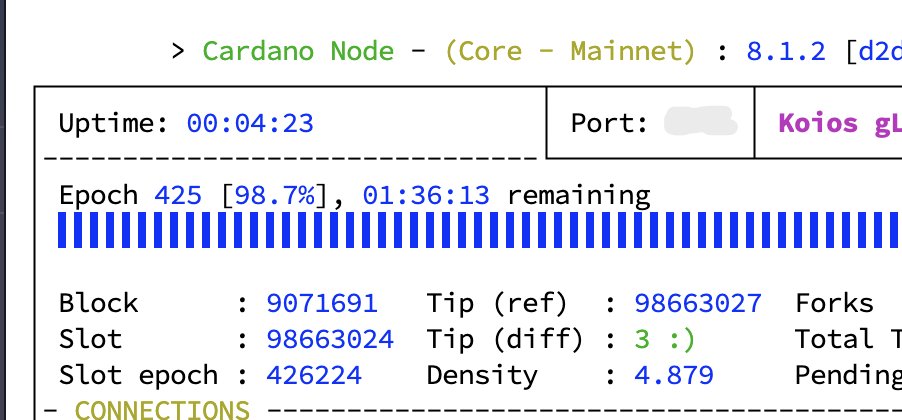Click the 'CONNECTIONS' section header
The image size is (902, 420).
click(162, 410)
